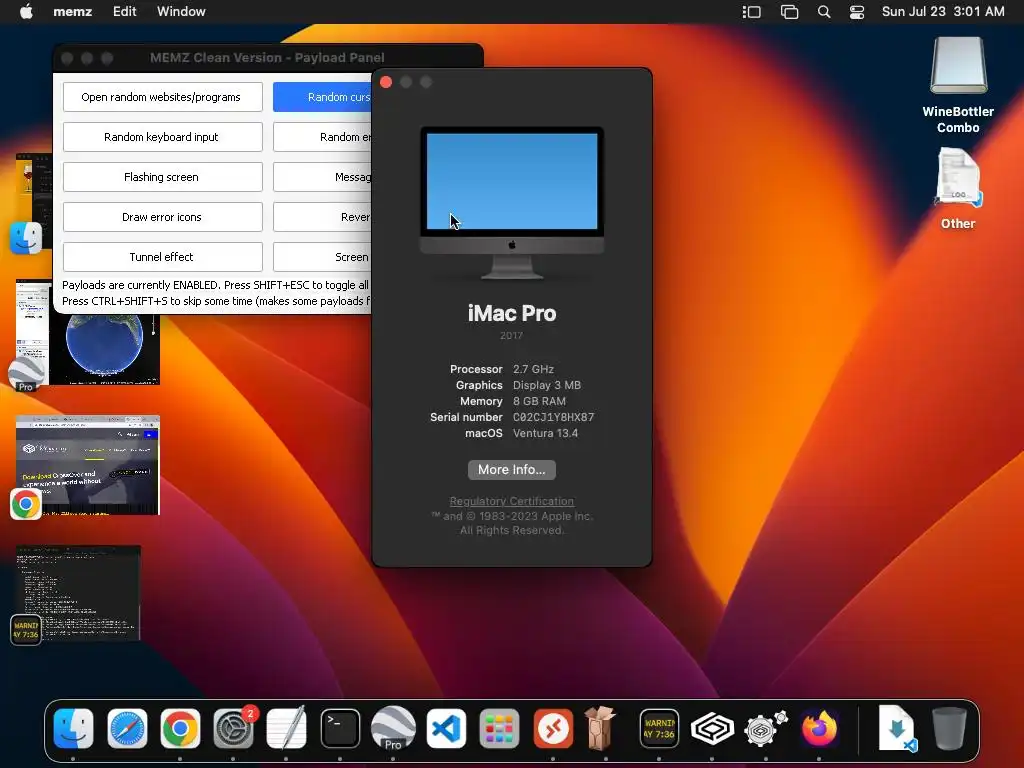Viewport: 1024px width, 768px height.
Task: Launch Safari from the Dock
Action: (127, 728)
